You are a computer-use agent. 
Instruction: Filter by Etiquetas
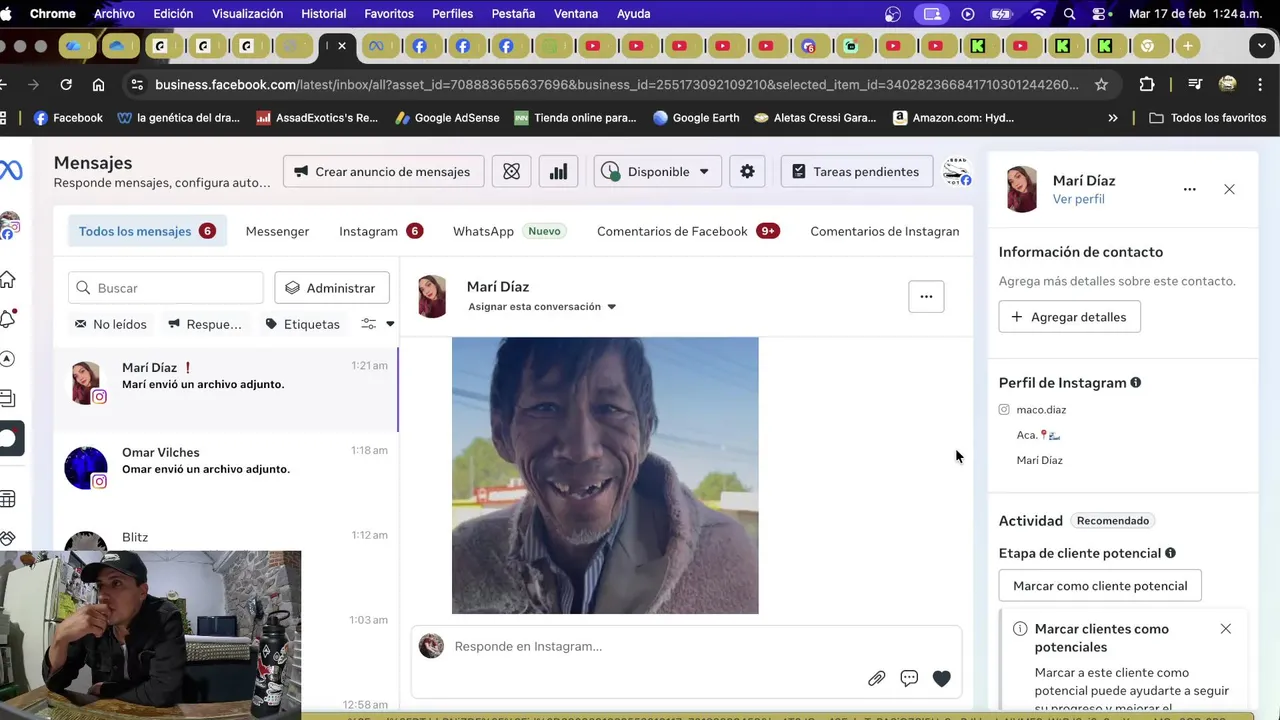coord(302,324)
